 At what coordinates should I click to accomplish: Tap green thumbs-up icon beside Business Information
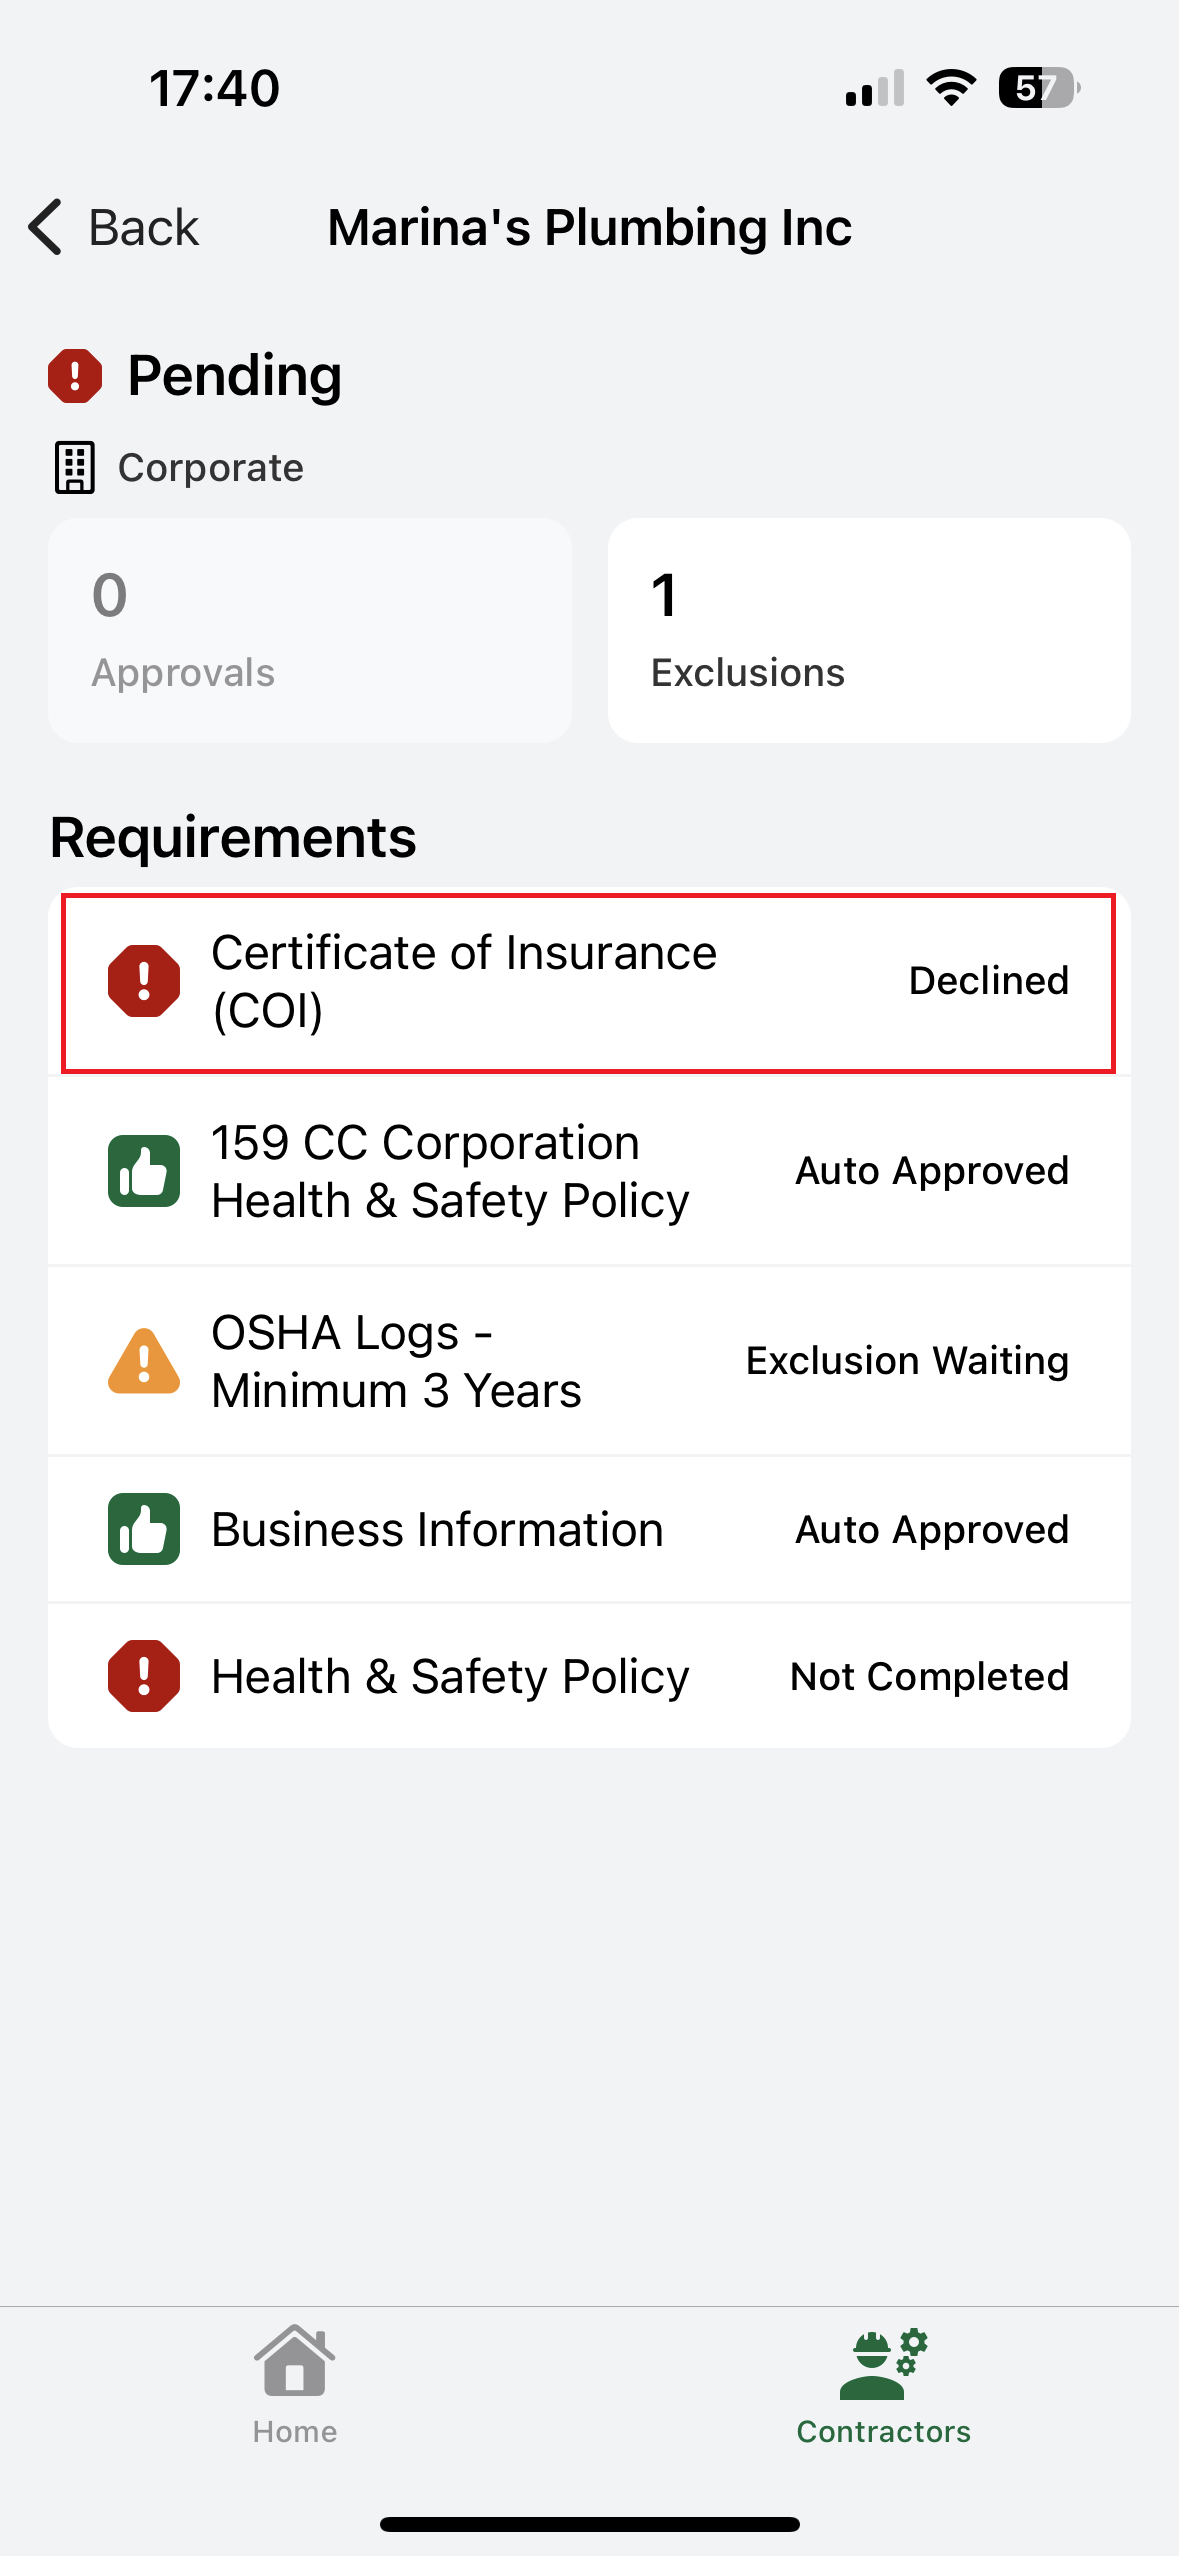tap(144, 1529)
